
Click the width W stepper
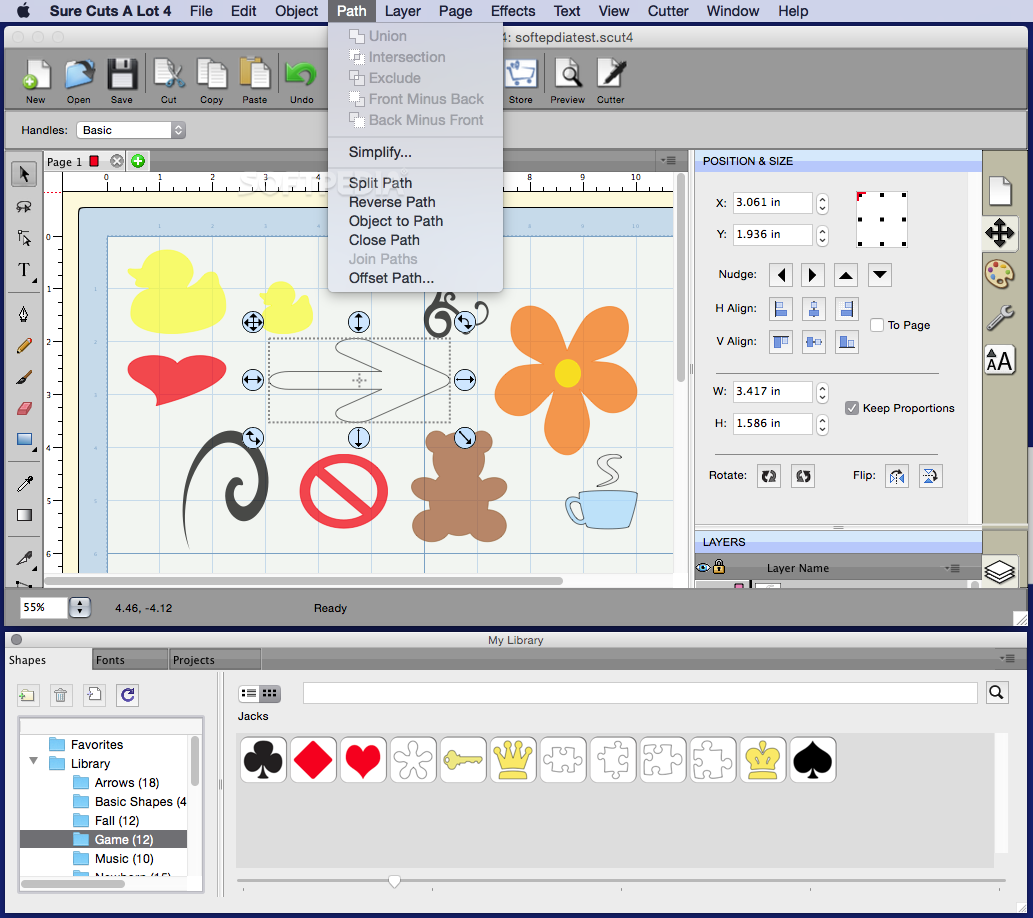pos(822,392)
